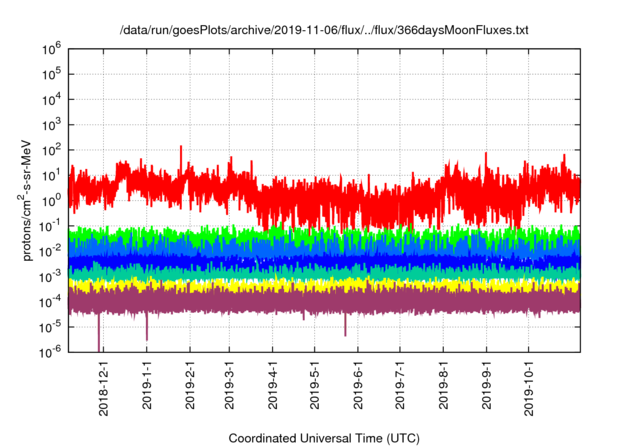Click the 10^-1 y-axis tick label
640x448 pixels.
[x=50, y=226]
